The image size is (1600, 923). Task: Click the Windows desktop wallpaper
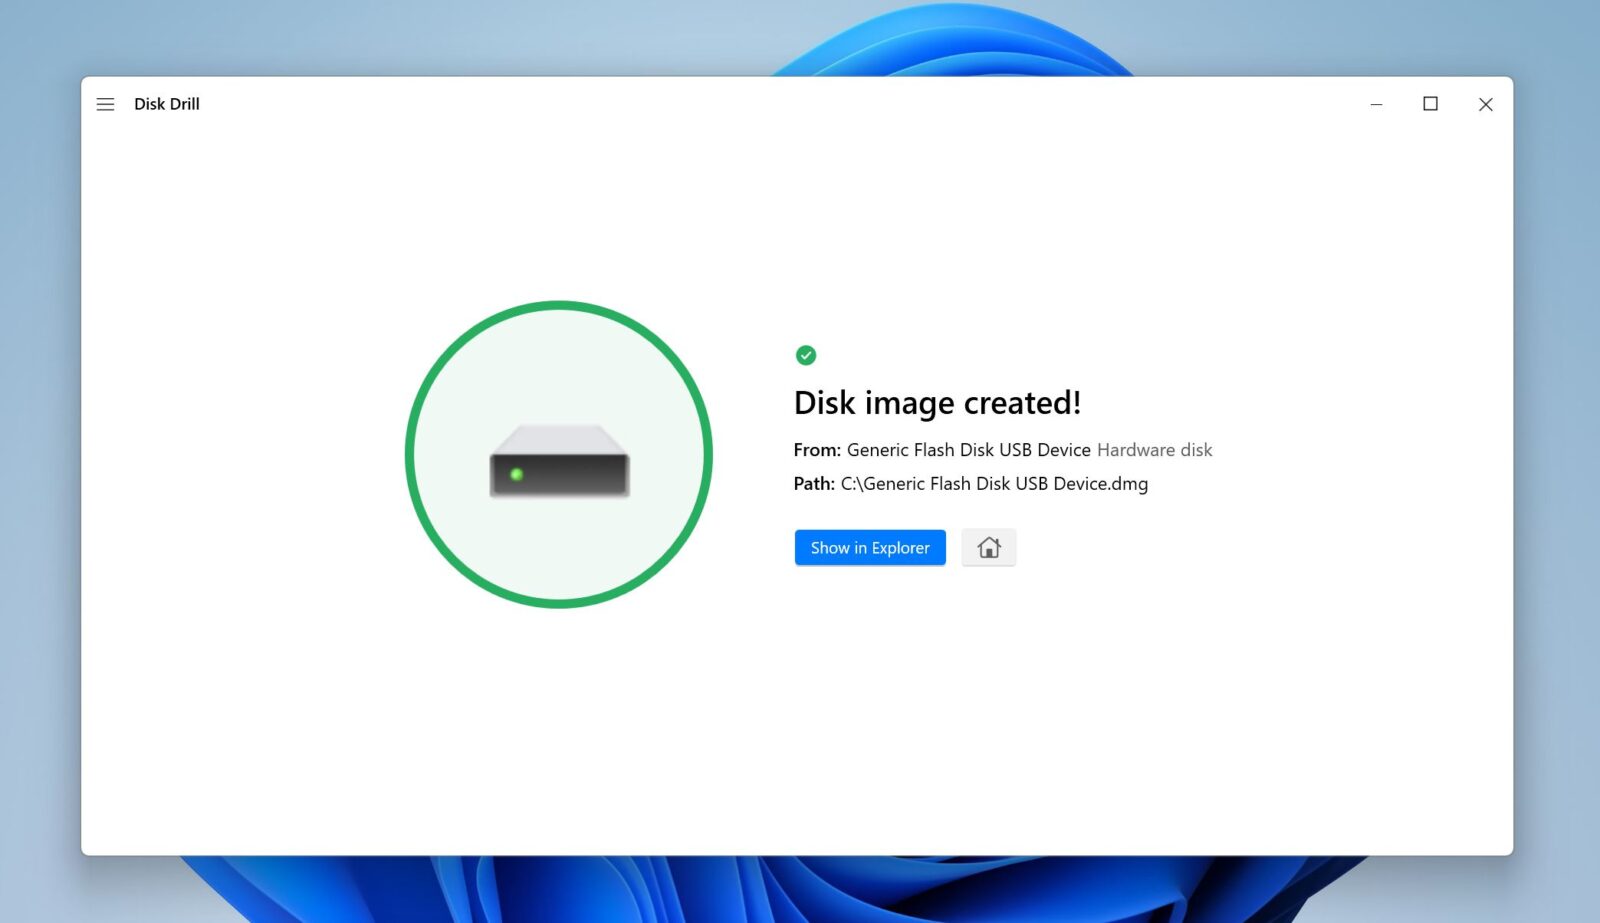[40, 500]
